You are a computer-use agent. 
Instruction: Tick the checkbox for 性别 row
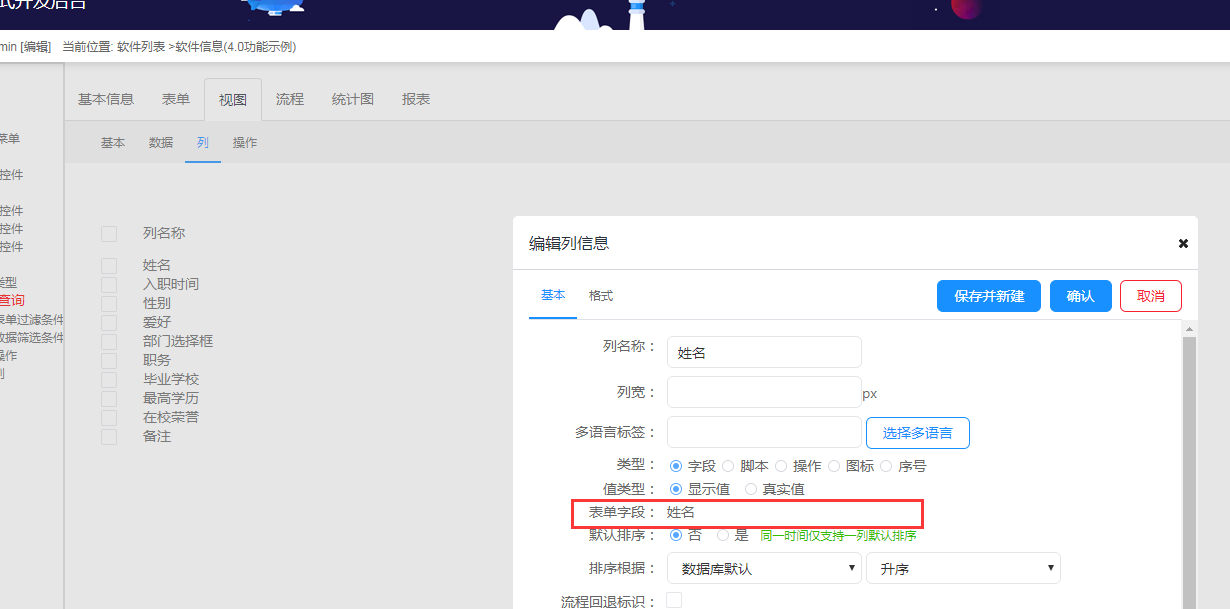click(x=109, y=303)
